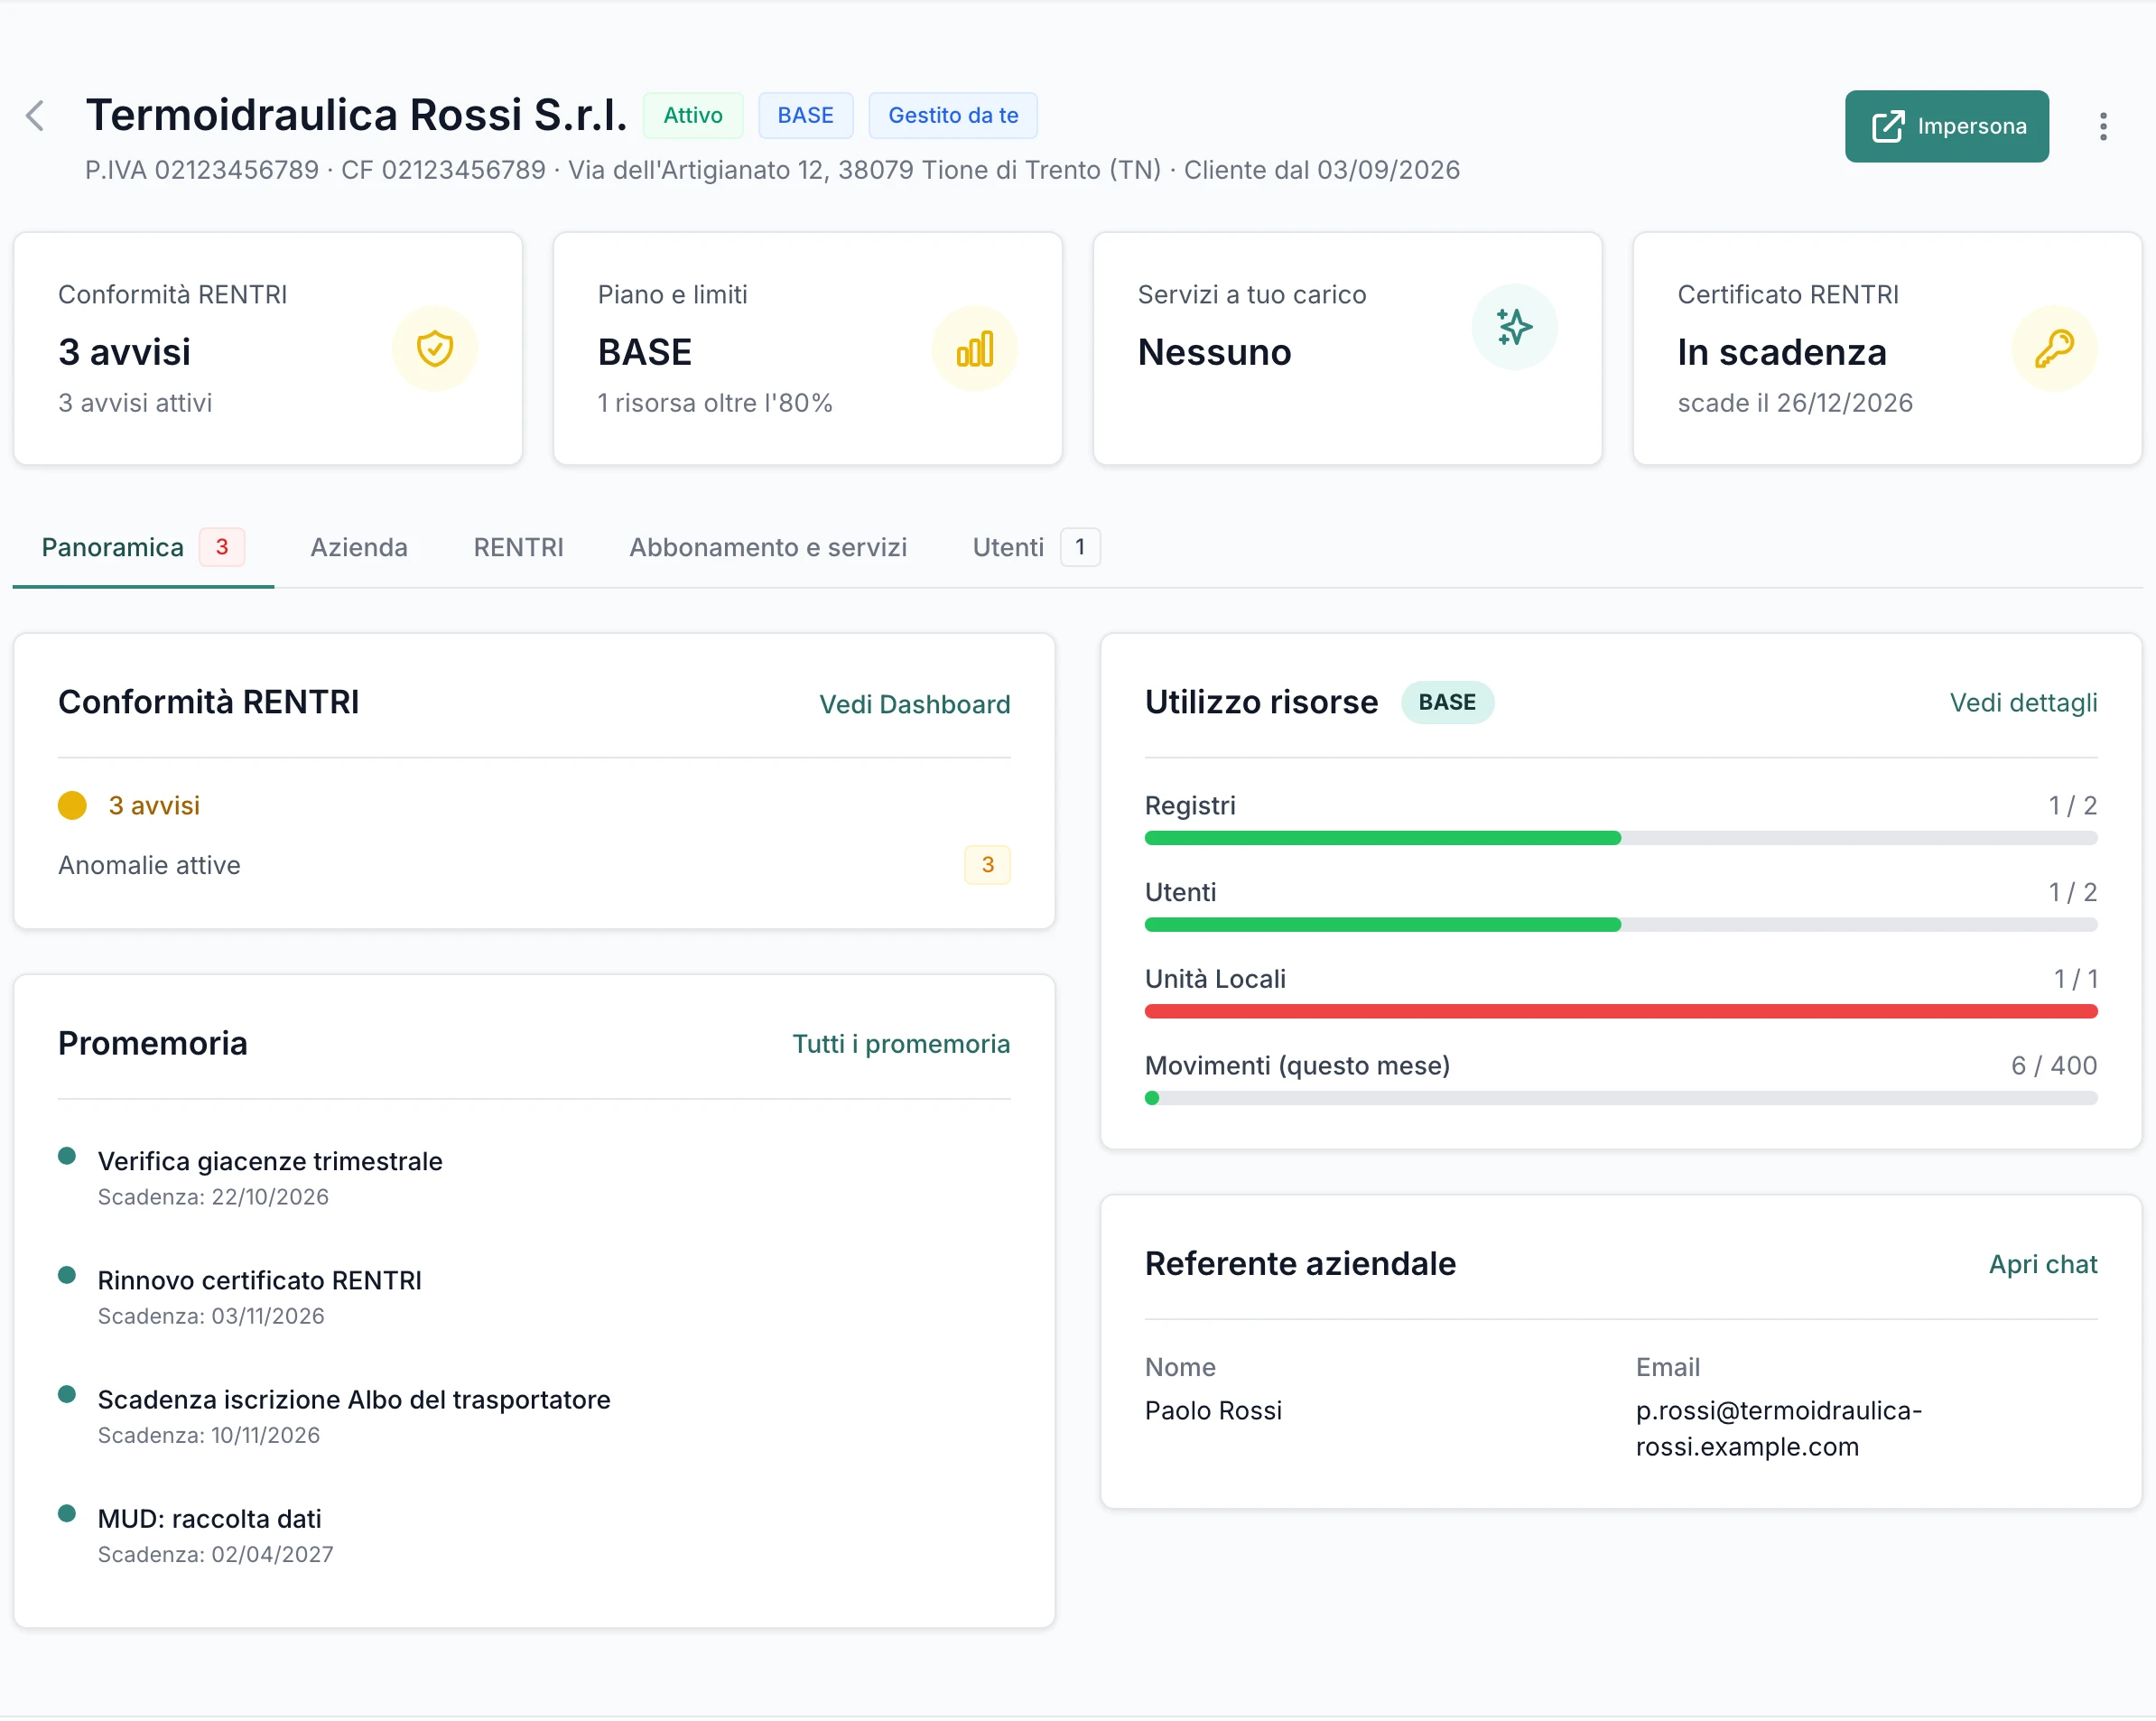Click the 1 risorsa oltre l'80% text
Image resolution: width=2156 pixels, height=1721 pixels.
point(715,403)
